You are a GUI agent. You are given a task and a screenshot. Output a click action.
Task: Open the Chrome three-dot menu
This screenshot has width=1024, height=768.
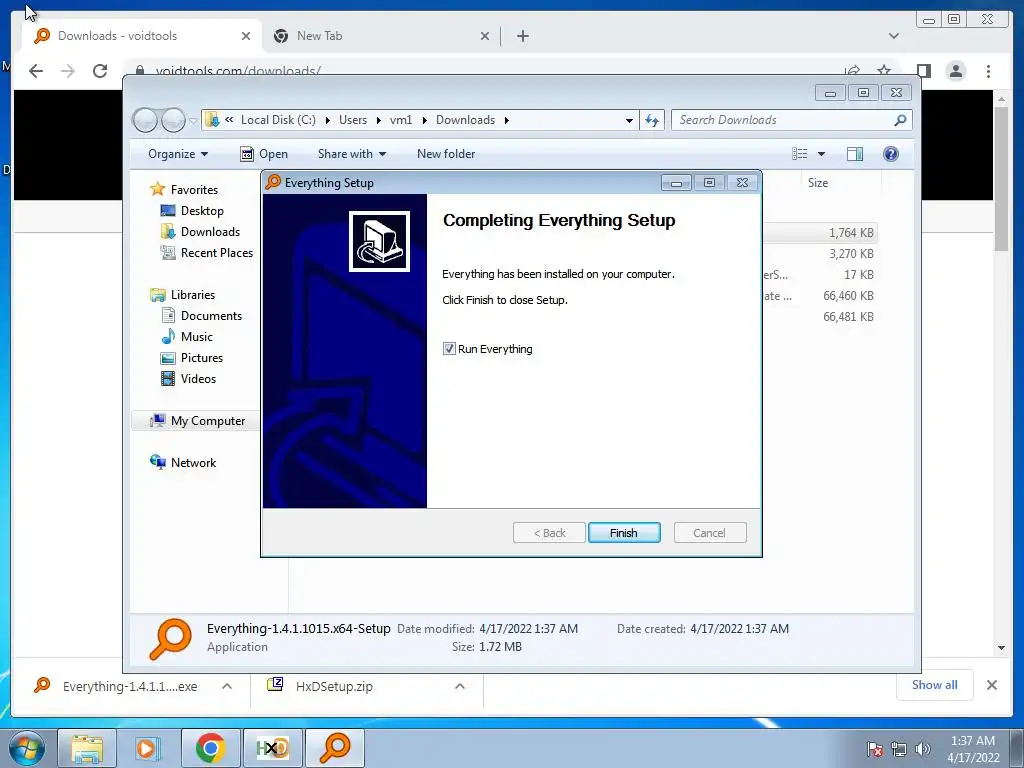[989, 71]
